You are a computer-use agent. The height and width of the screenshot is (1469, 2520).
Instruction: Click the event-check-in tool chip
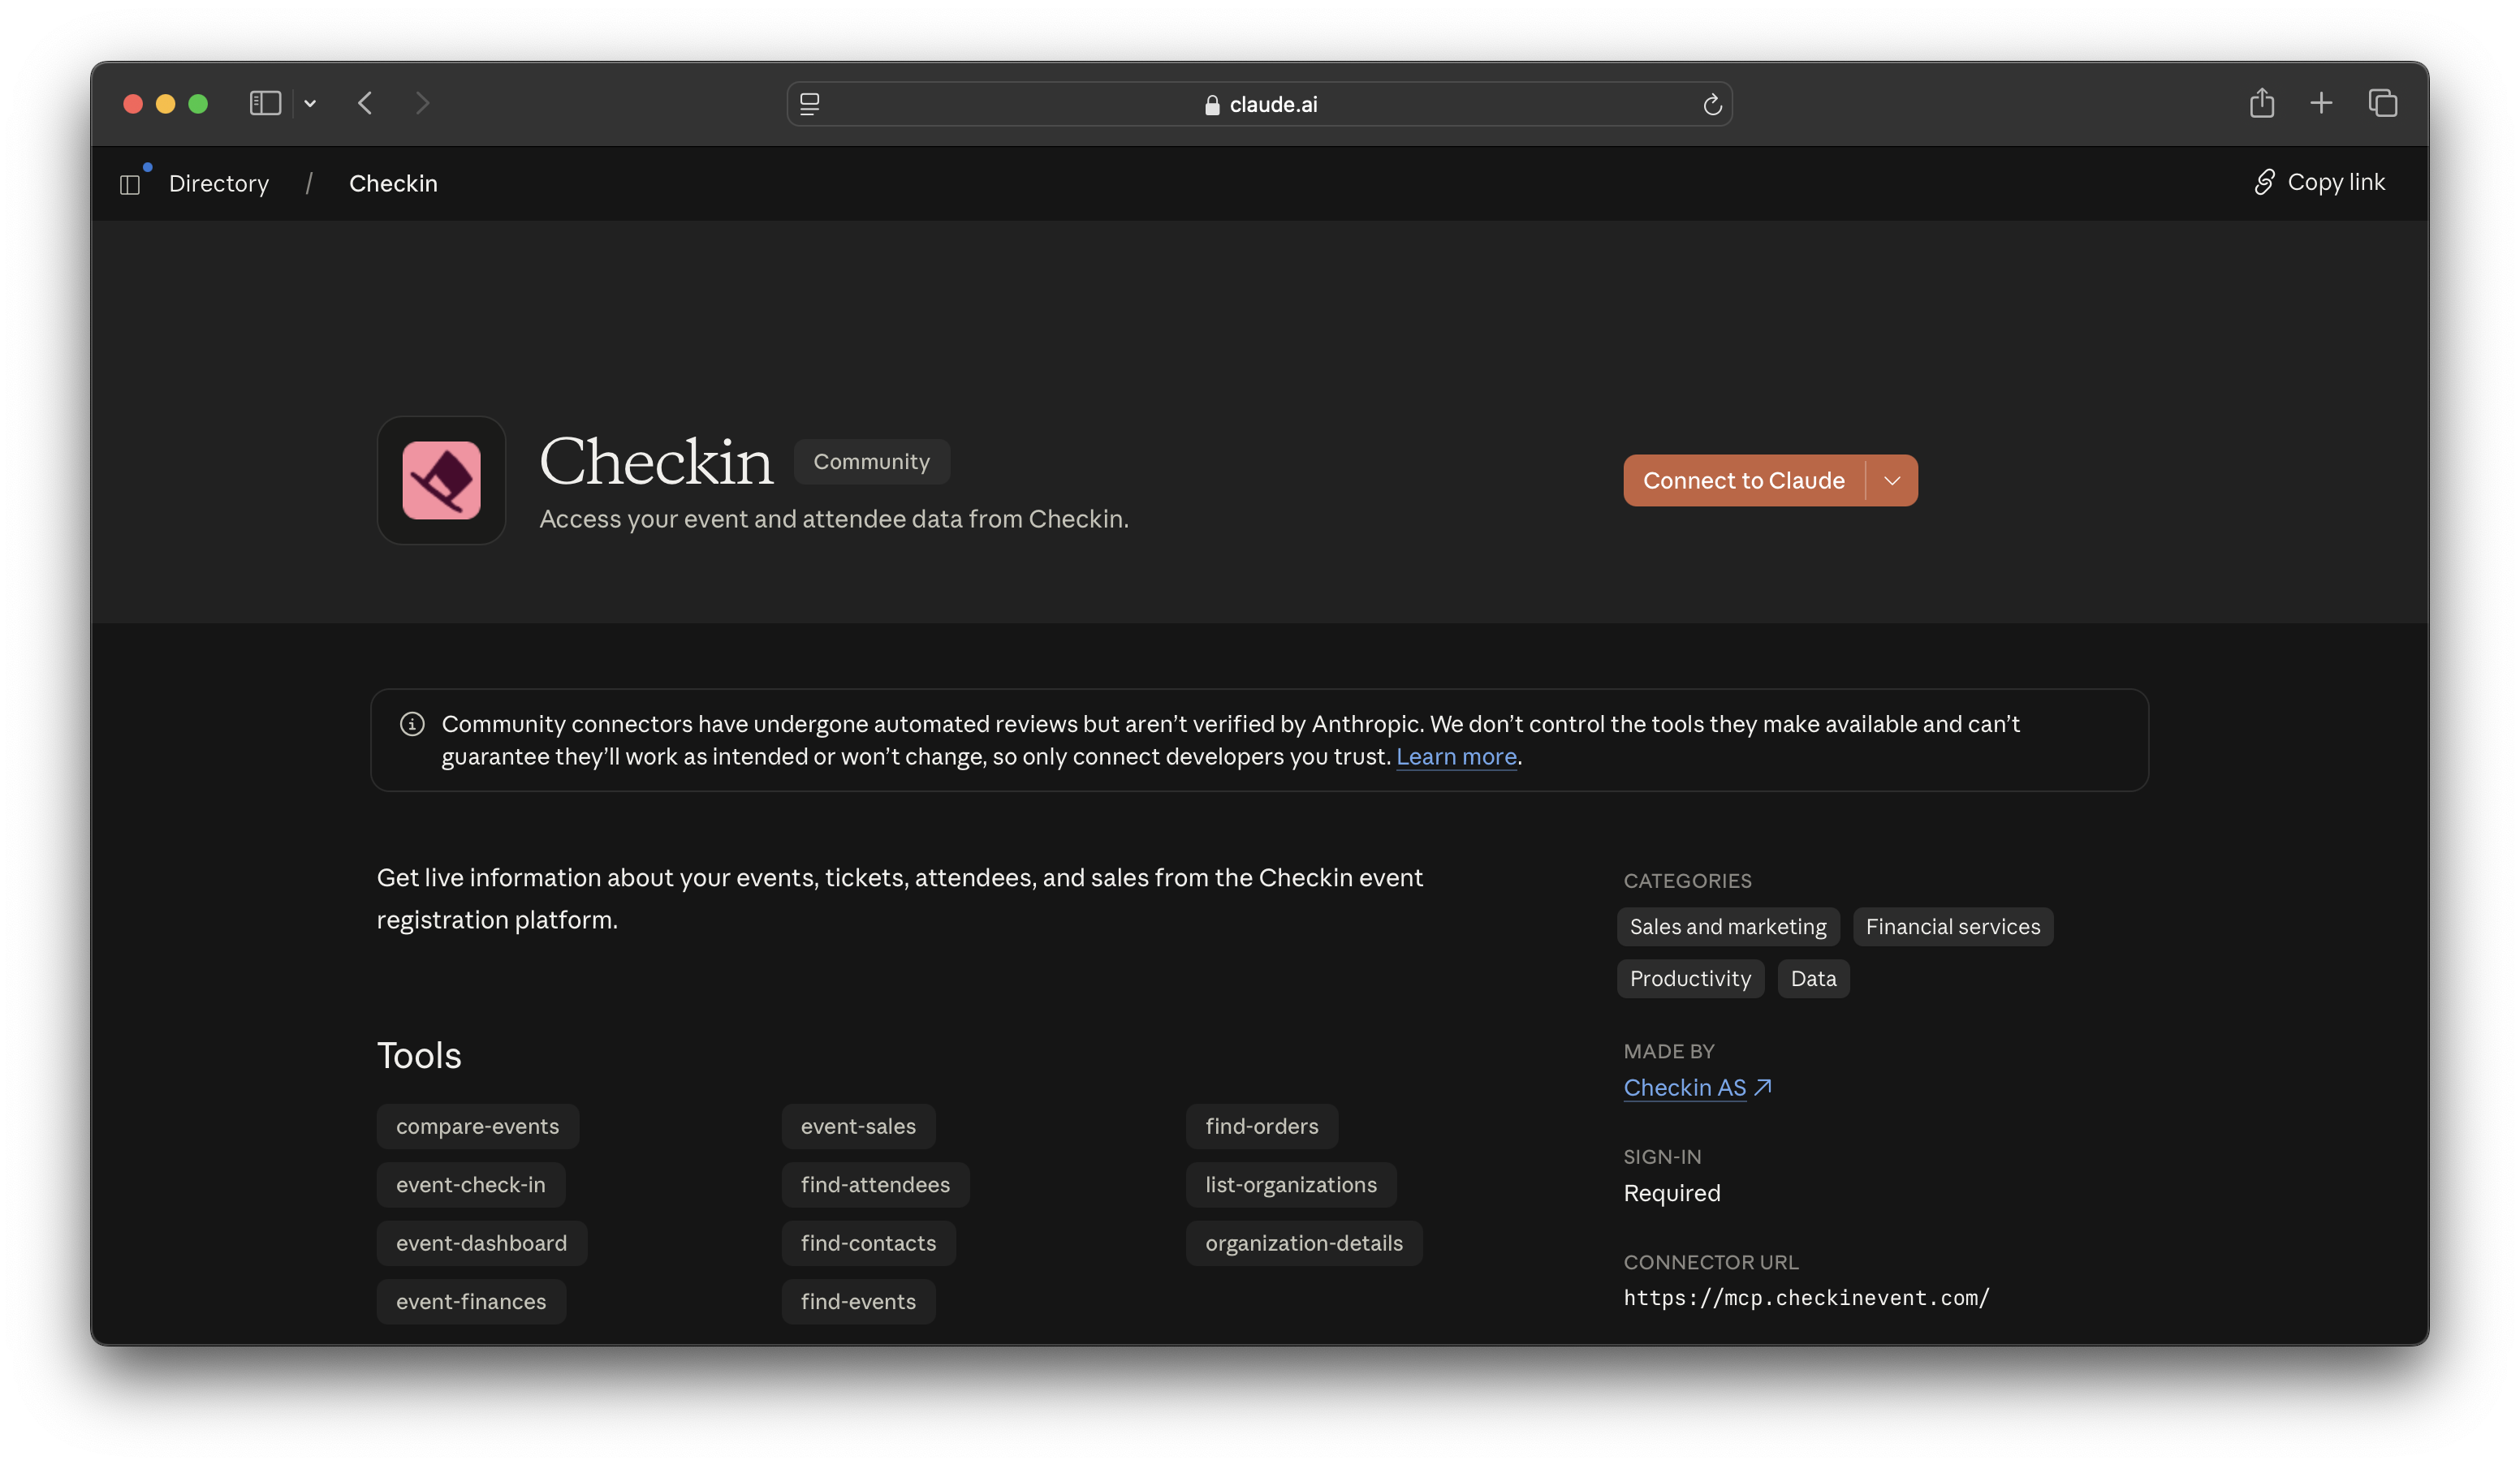point(470,1185)
